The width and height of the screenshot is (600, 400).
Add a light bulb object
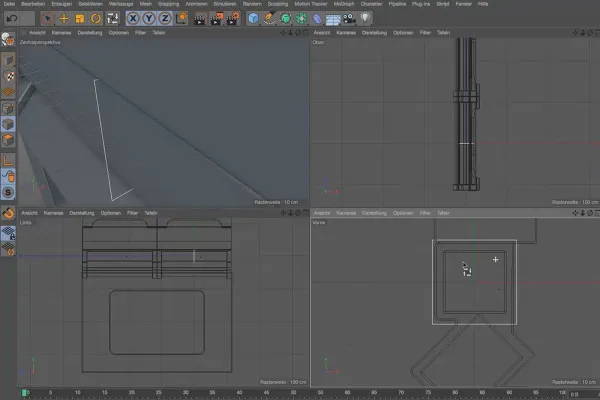[365, 18]
